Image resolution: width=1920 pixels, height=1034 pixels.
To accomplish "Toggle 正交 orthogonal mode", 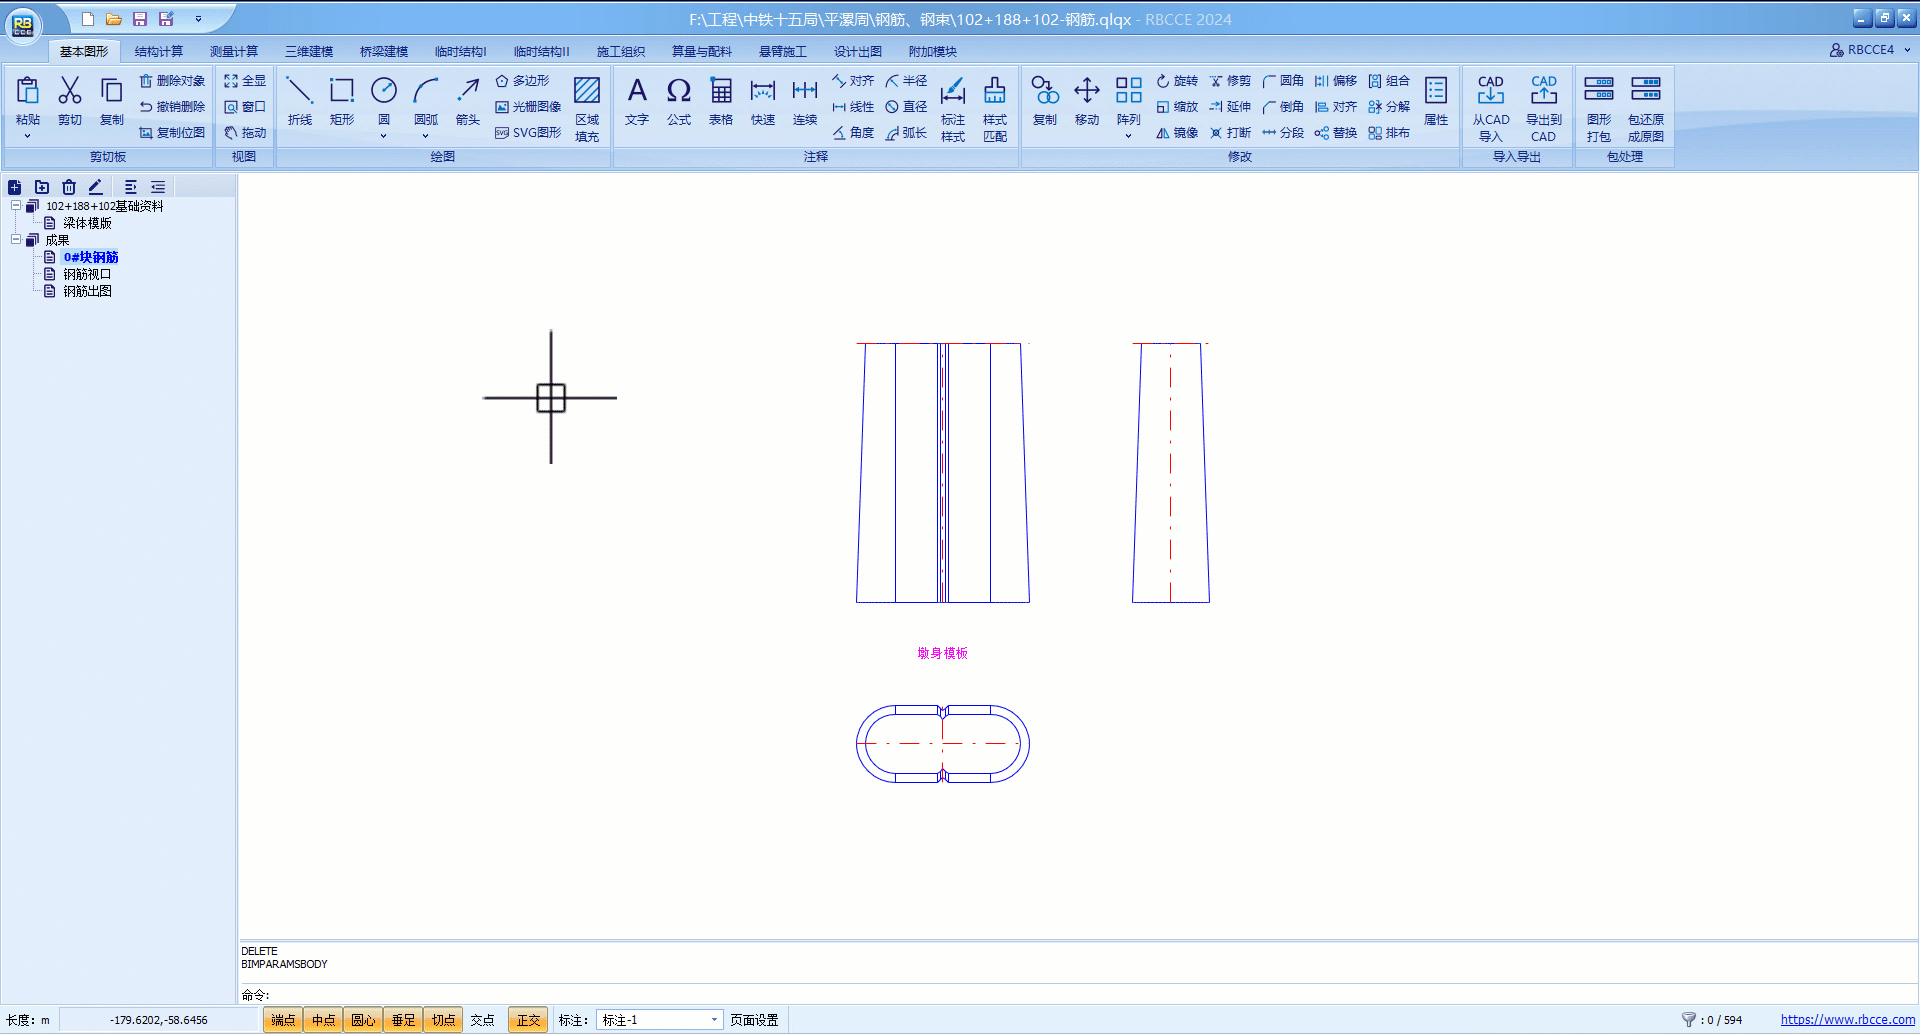I will point(528,1020).
